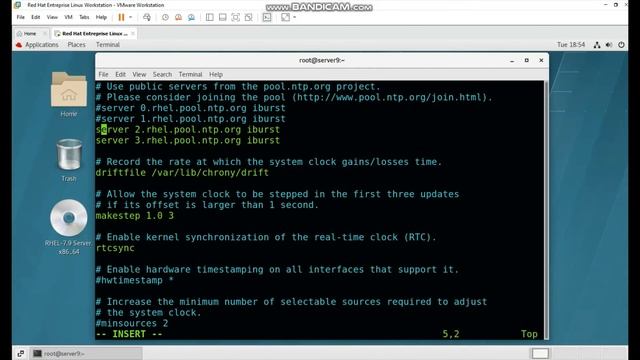This screenshot has height=360, width=640.
Task: Revert to snapshot using the orange clock icon
Action: (x=178, y=17)
